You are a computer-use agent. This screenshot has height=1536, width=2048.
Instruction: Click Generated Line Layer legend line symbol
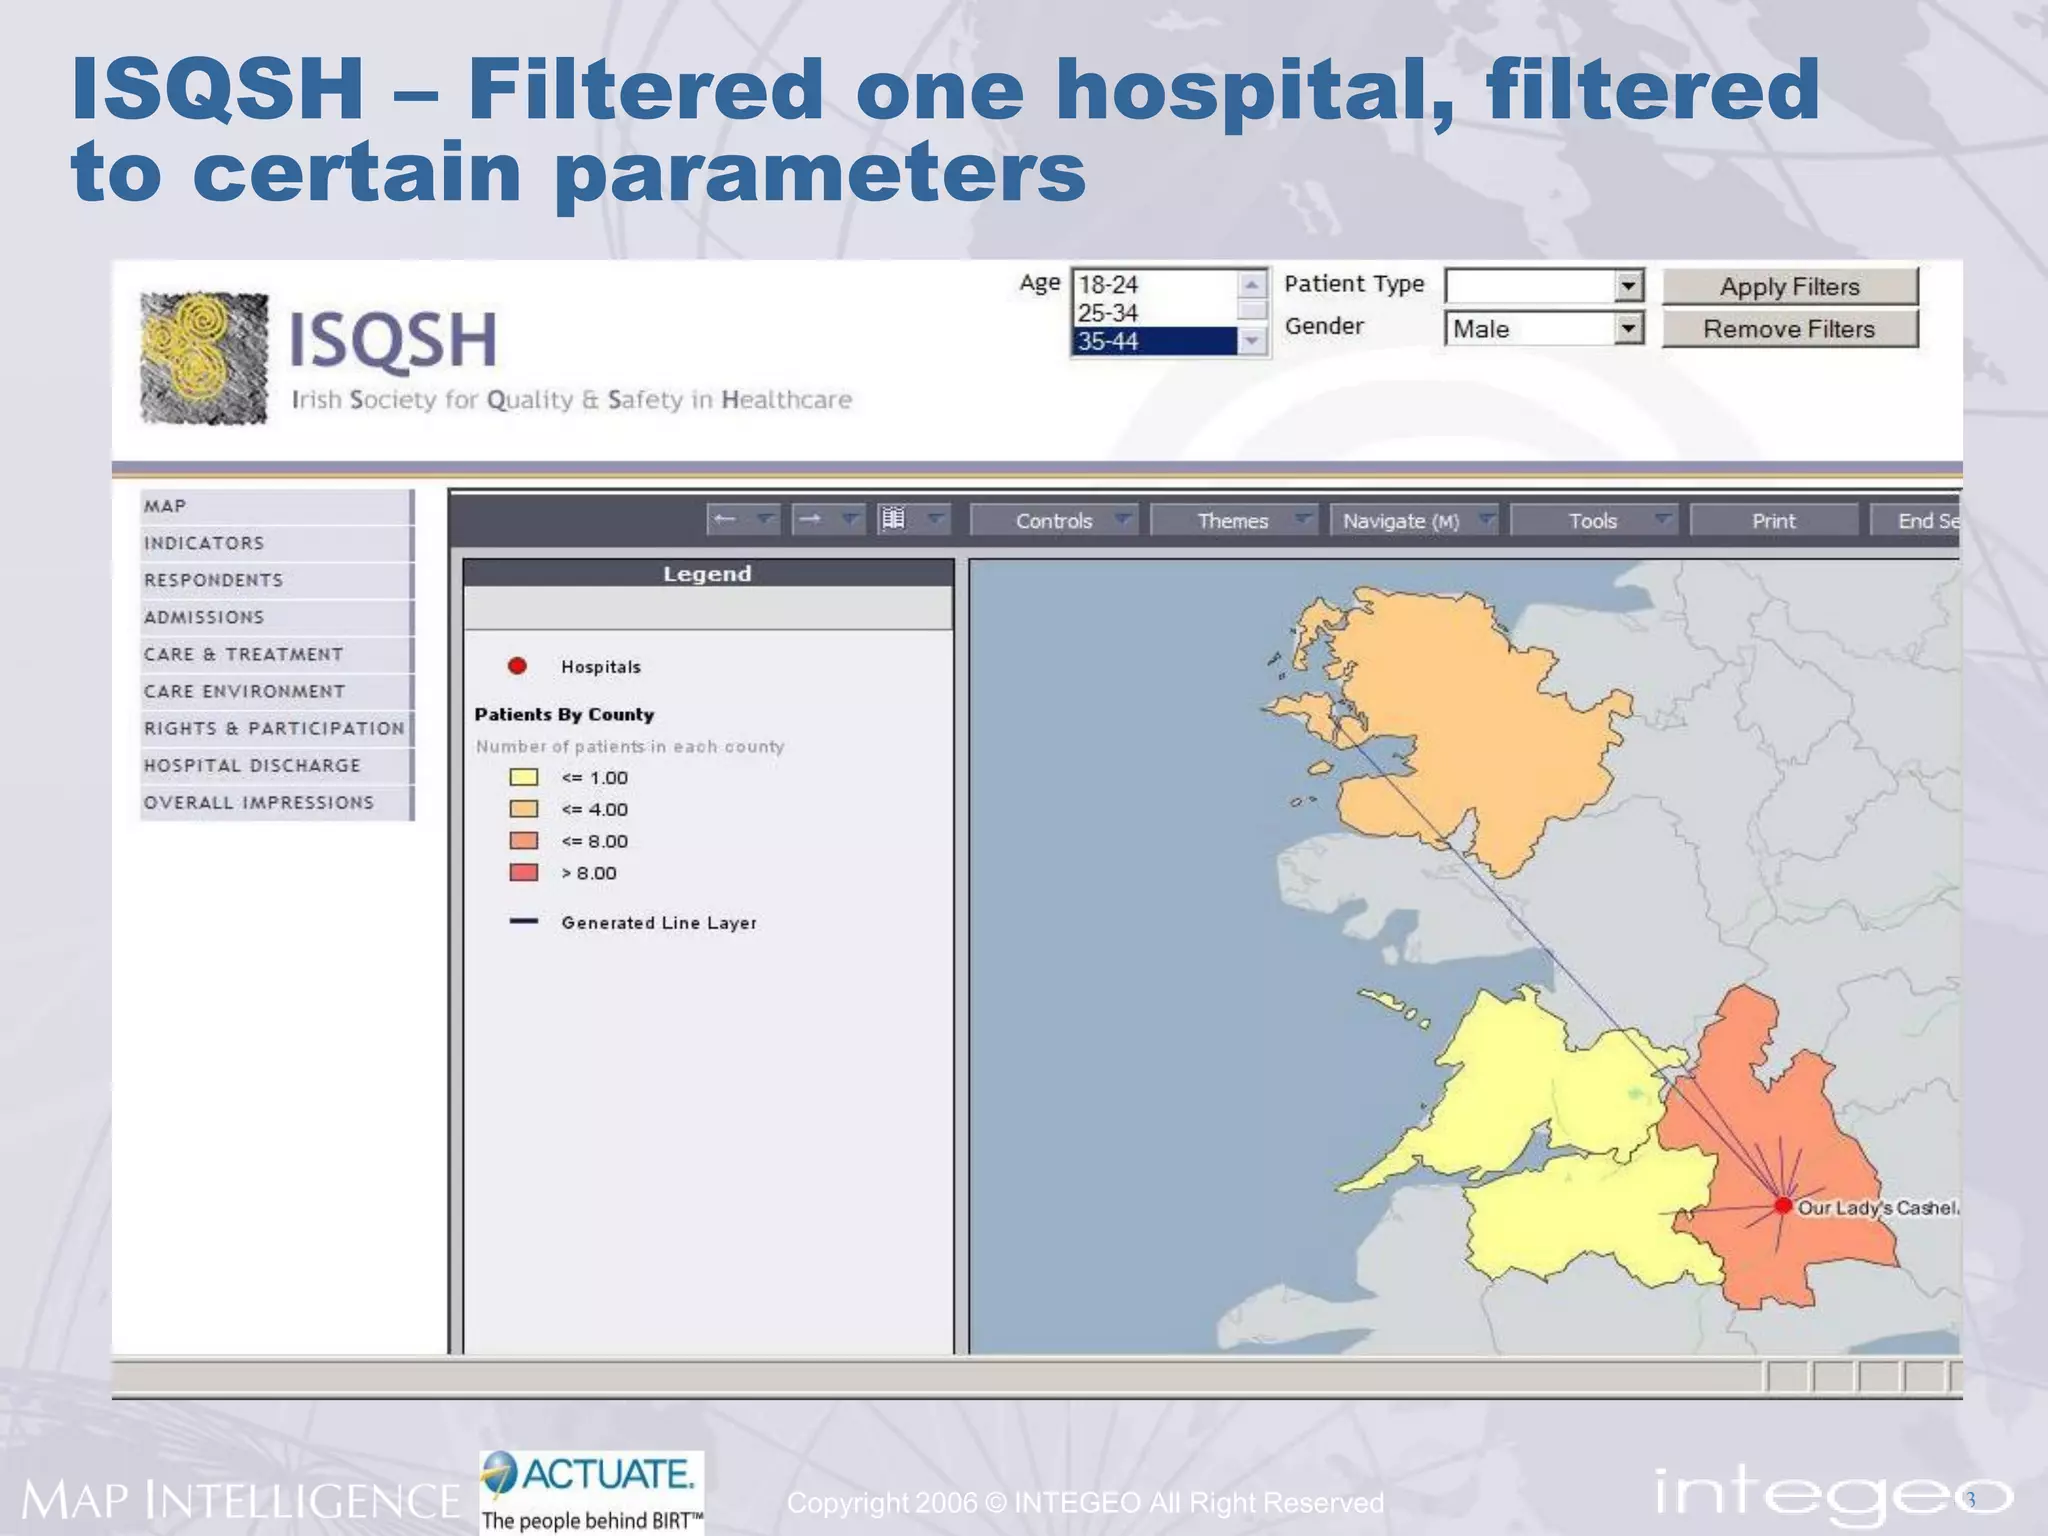click(524, 921)
